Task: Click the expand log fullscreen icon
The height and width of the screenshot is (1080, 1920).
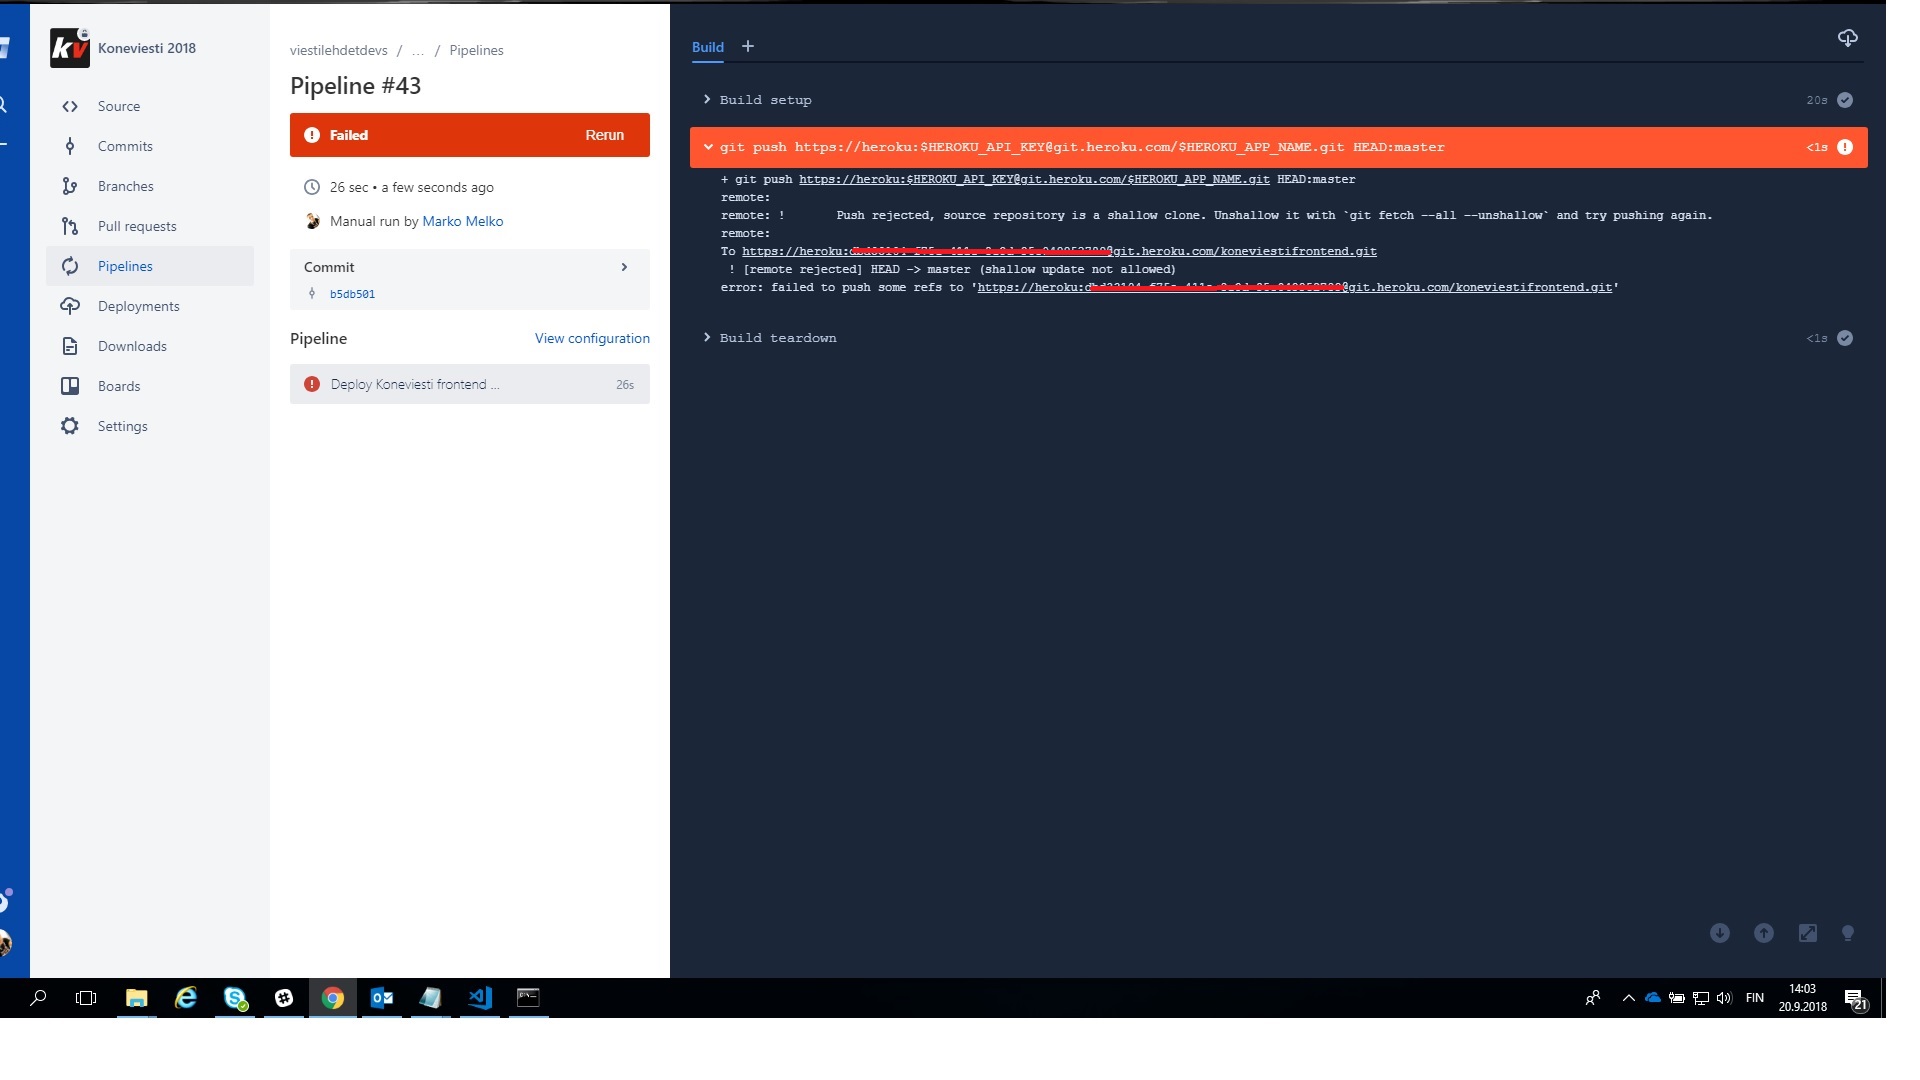Action: tap(1807, 933)
